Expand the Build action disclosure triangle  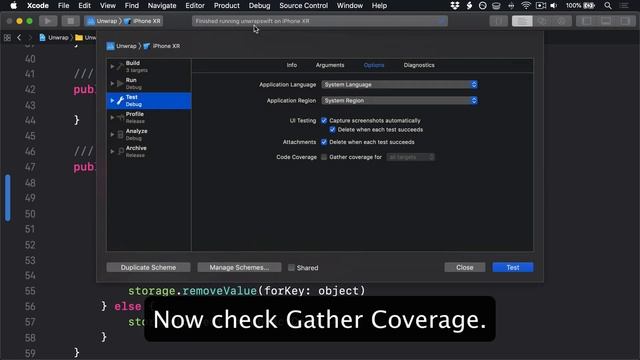(112, 66)
